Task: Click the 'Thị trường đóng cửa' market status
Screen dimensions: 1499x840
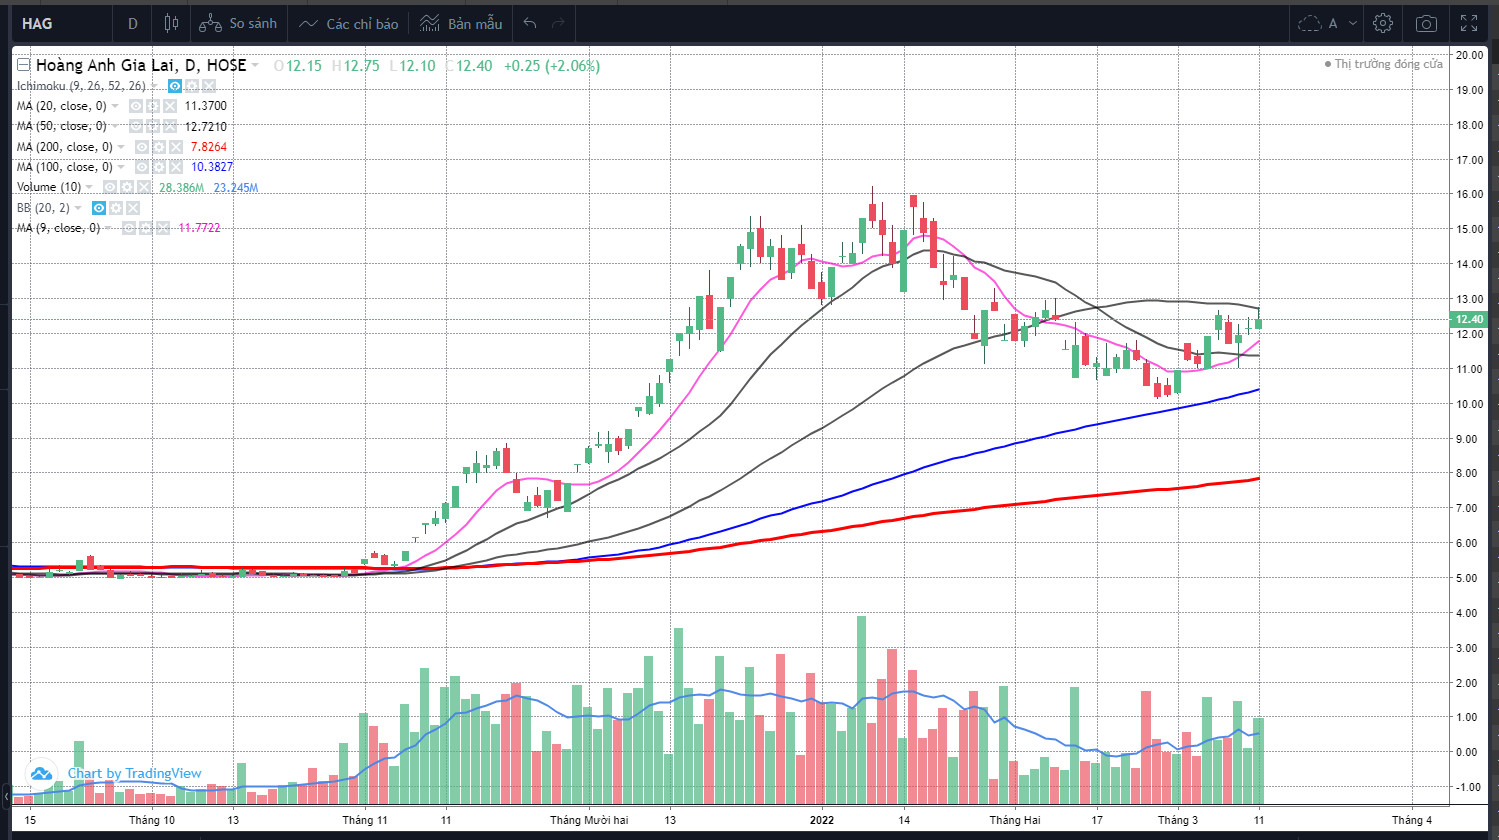Action: 1384,64
